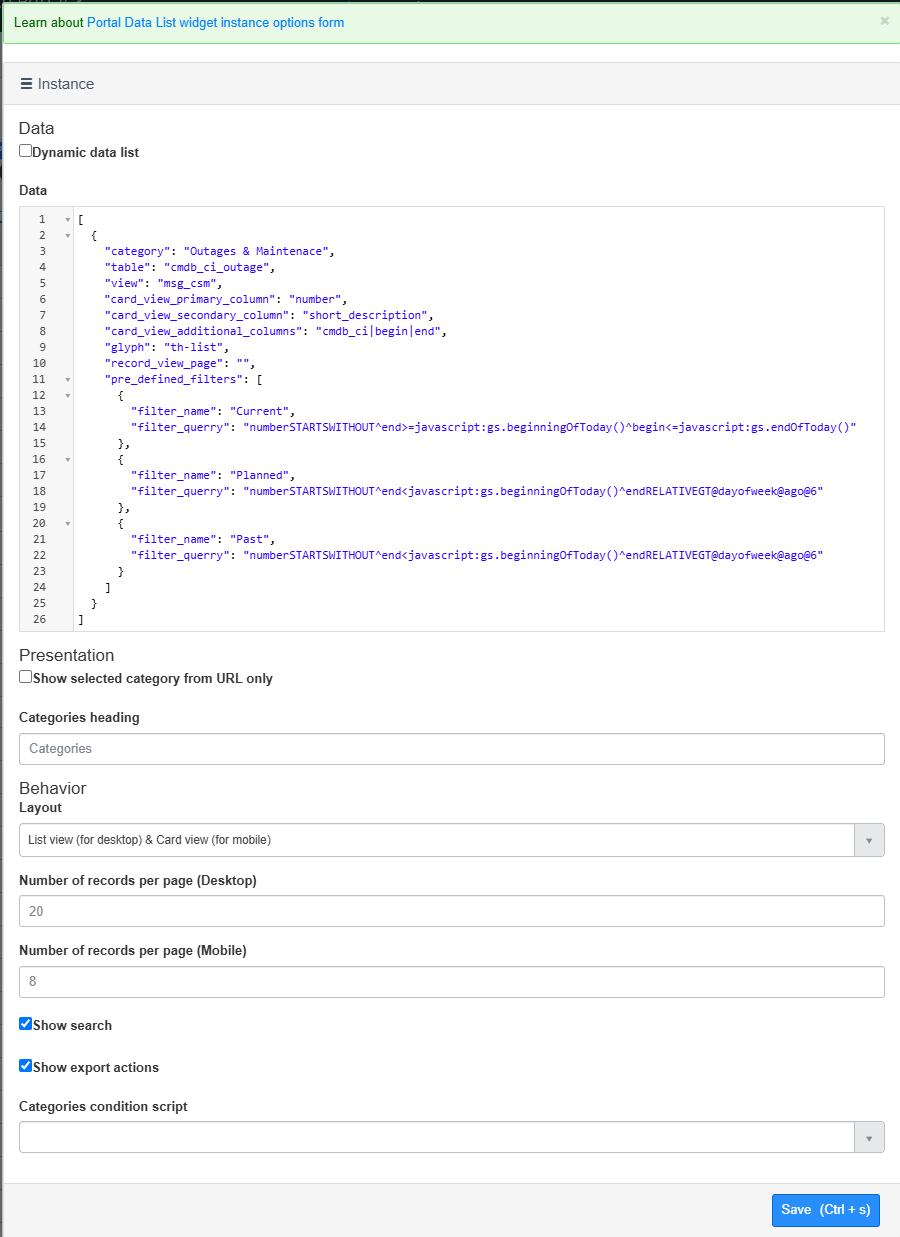Collapse the object fold arrow on line 2

coord(66,235)
